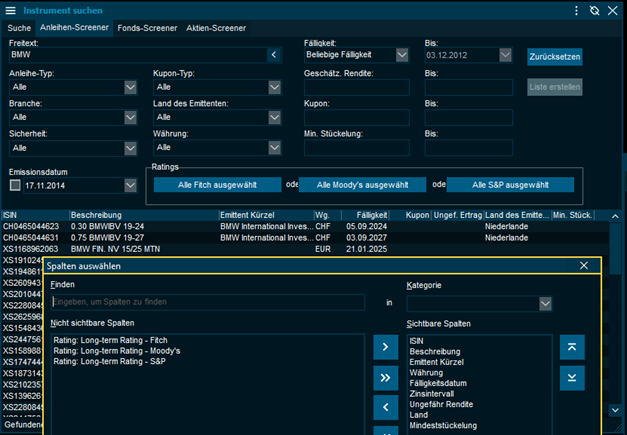
Task: Click the Alle Moody's ausgewählt button
Action: 362,185
